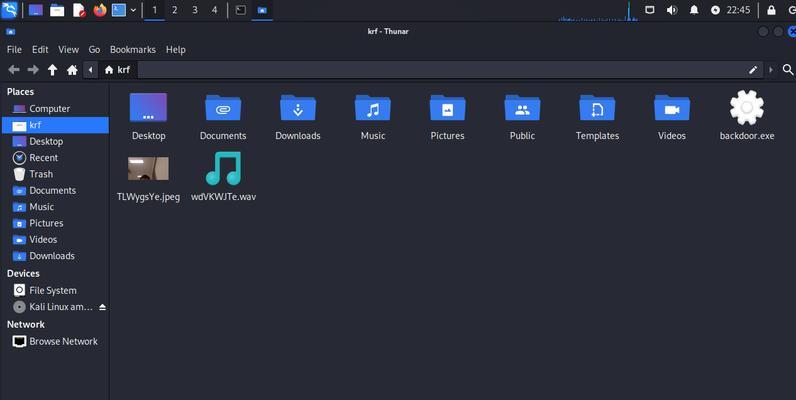The width and height of the screenshot is (796, 400).
Task: Click the krf path bar button
Action: click(117, 70)
